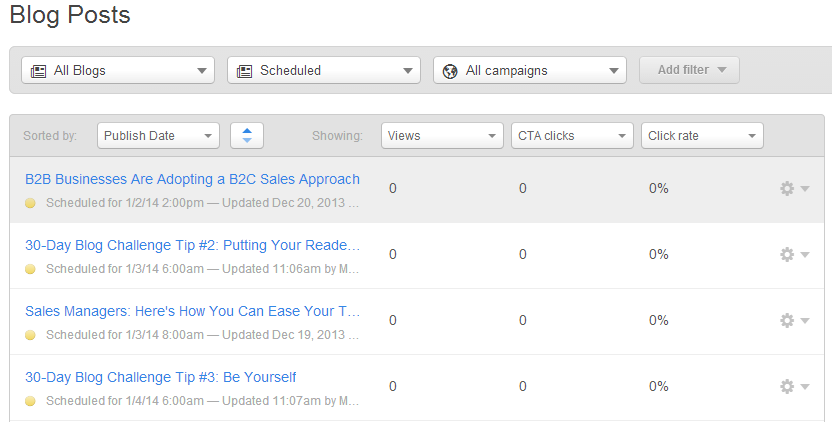832x422 pixels.
Task: Open the Scheduled status dropdown
Action: [324, 71]
